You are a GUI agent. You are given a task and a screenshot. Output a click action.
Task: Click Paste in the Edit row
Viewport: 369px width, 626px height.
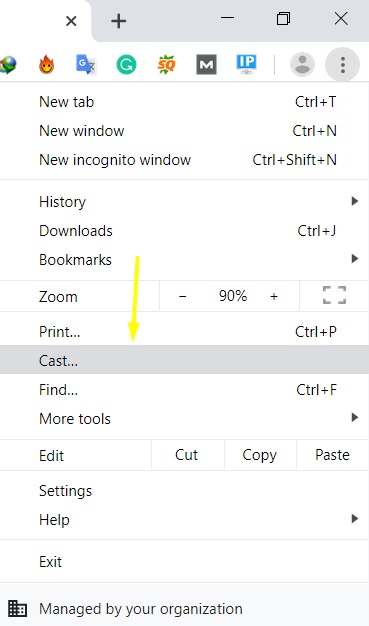332,455
